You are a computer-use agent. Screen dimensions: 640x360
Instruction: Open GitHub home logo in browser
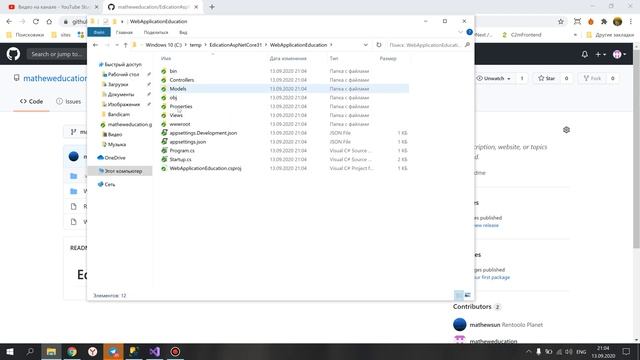pyautogui.click(x=13, y=54)
